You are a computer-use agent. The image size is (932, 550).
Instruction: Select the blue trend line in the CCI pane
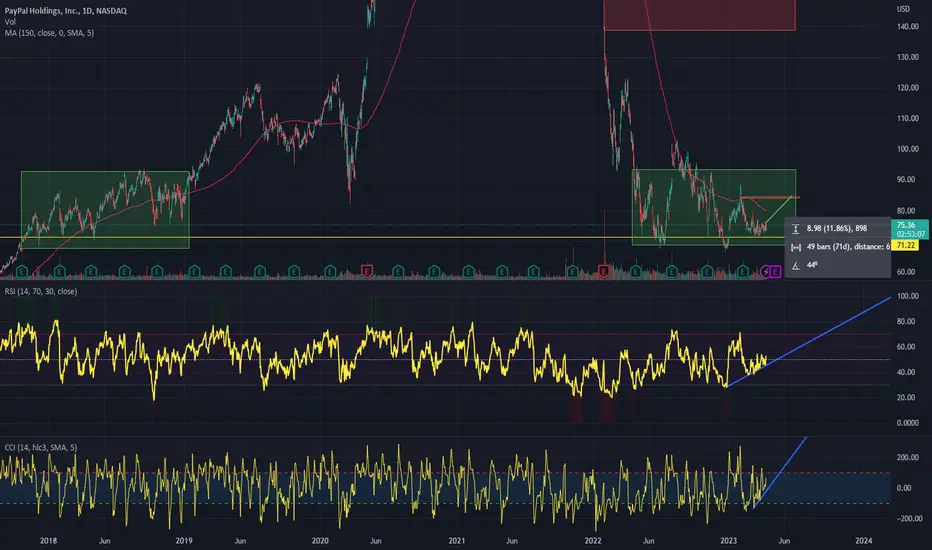(779, 473)
